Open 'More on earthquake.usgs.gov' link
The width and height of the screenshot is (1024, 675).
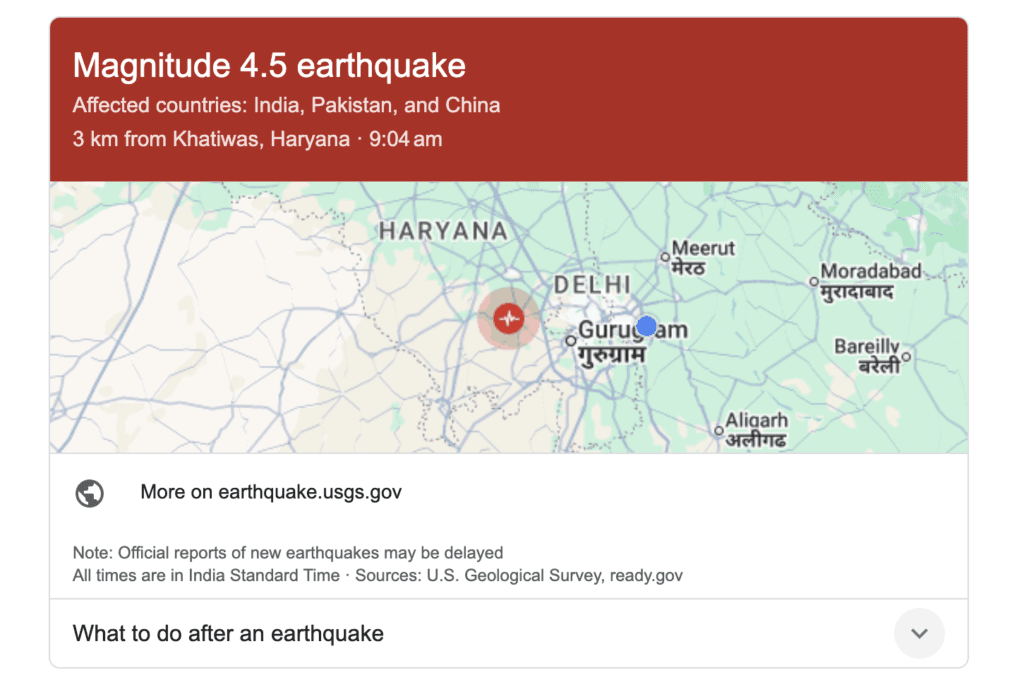click(271, 492)
